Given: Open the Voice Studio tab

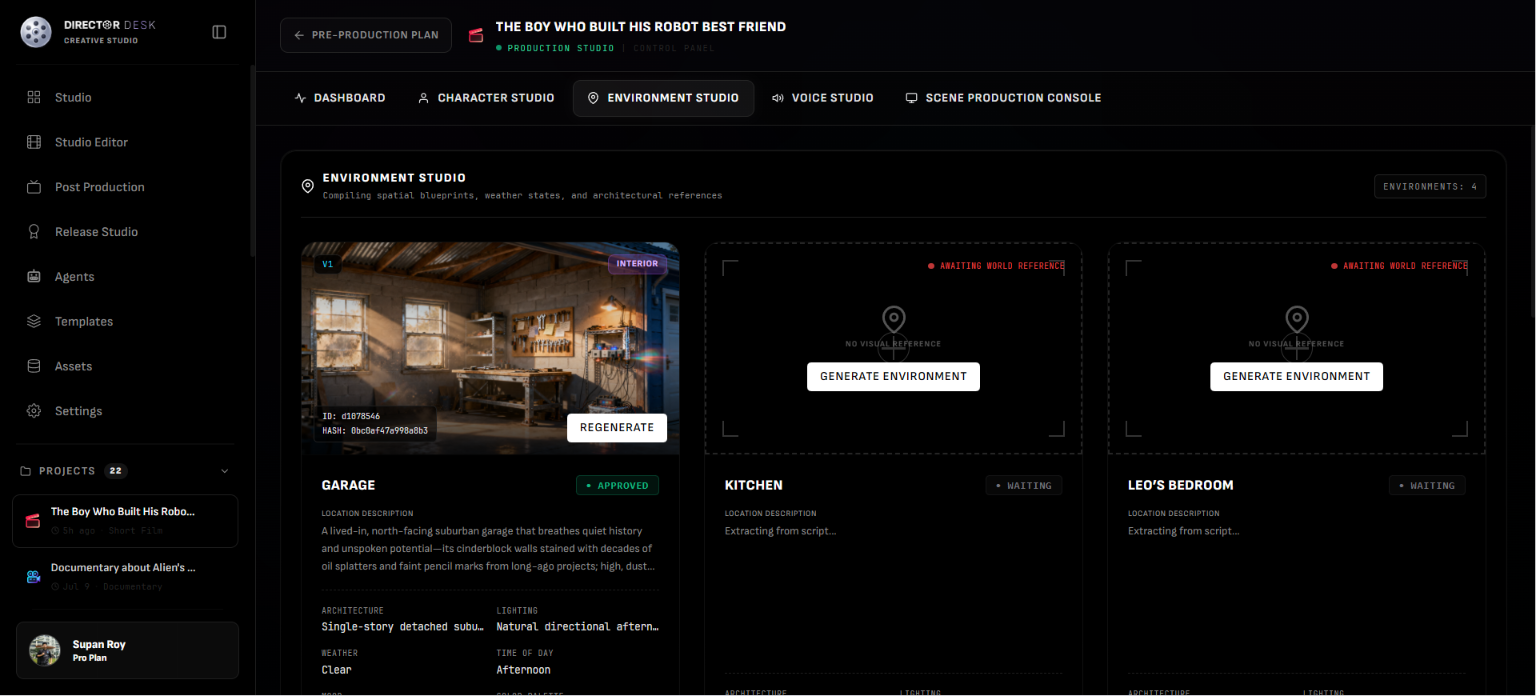Looking at the screenshot, I should pos(823,98).
